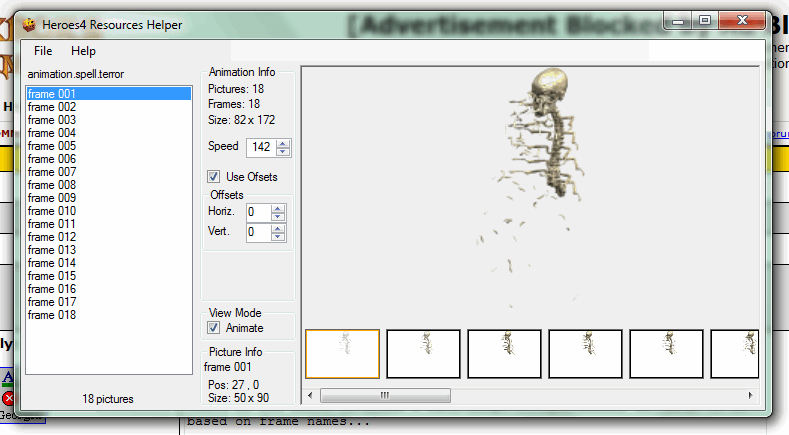Select frame 016 in the list
Image resolution: width=789 pixels, height=435 pixels.
[109, 289]
